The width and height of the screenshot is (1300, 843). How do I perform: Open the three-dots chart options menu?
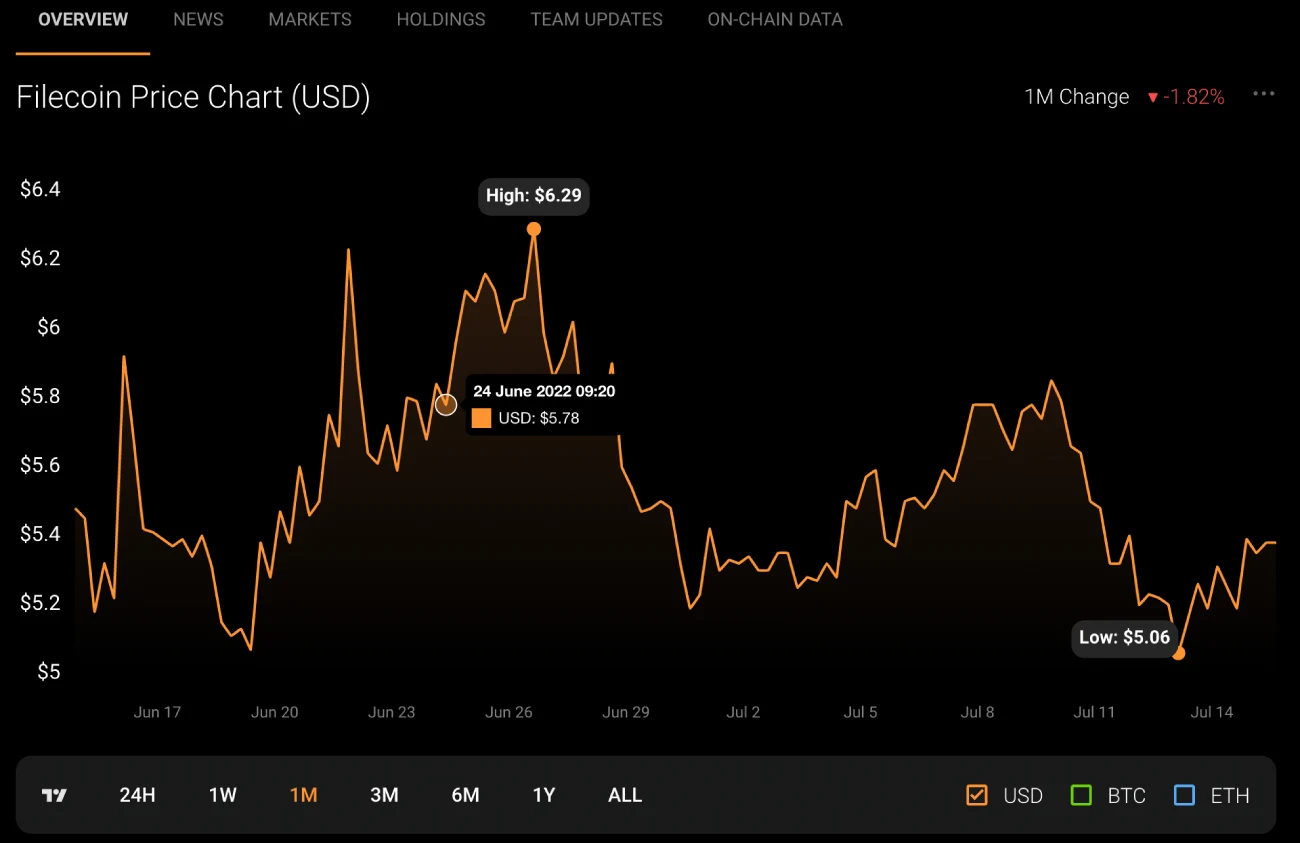coord(1264,93)
